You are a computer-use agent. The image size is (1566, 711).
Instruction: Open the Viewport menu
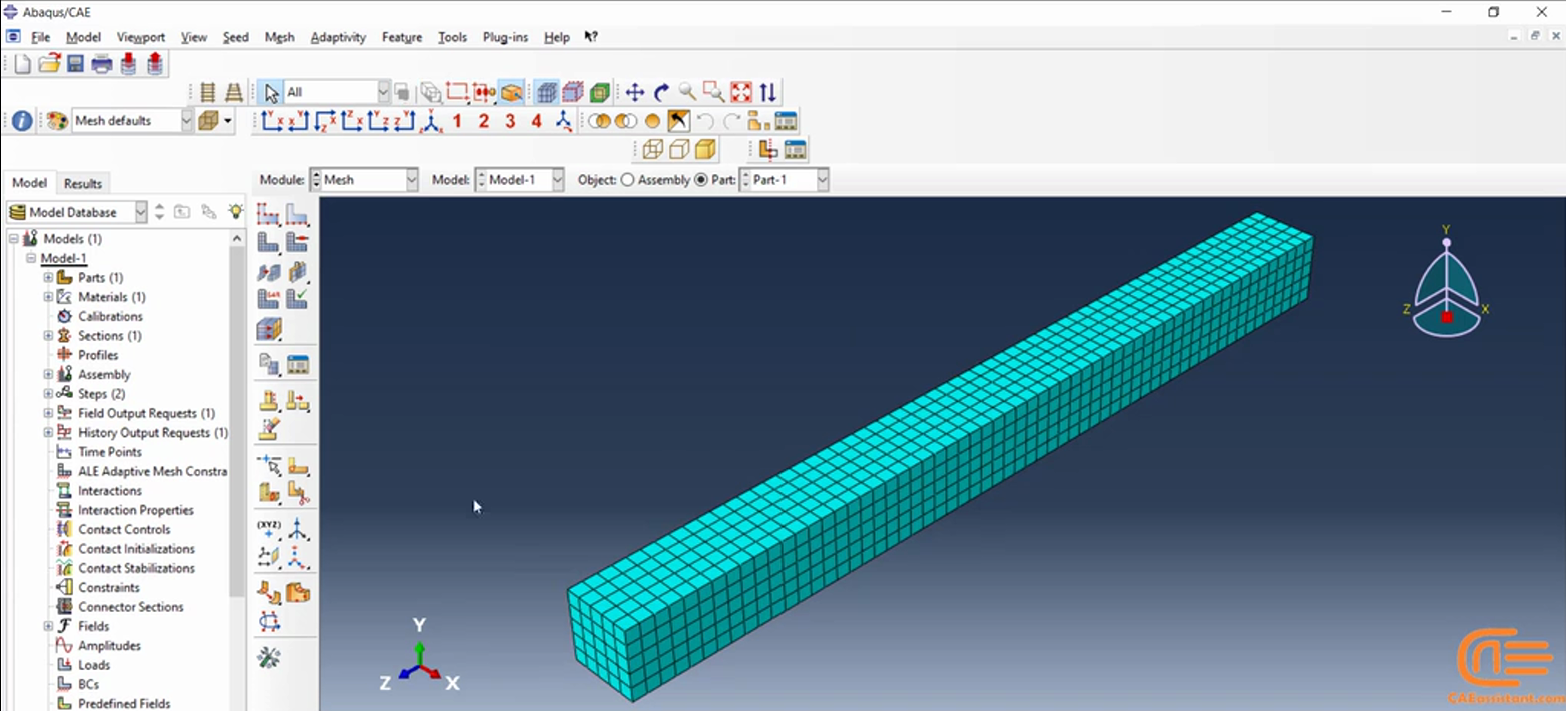tap(141, 37)
